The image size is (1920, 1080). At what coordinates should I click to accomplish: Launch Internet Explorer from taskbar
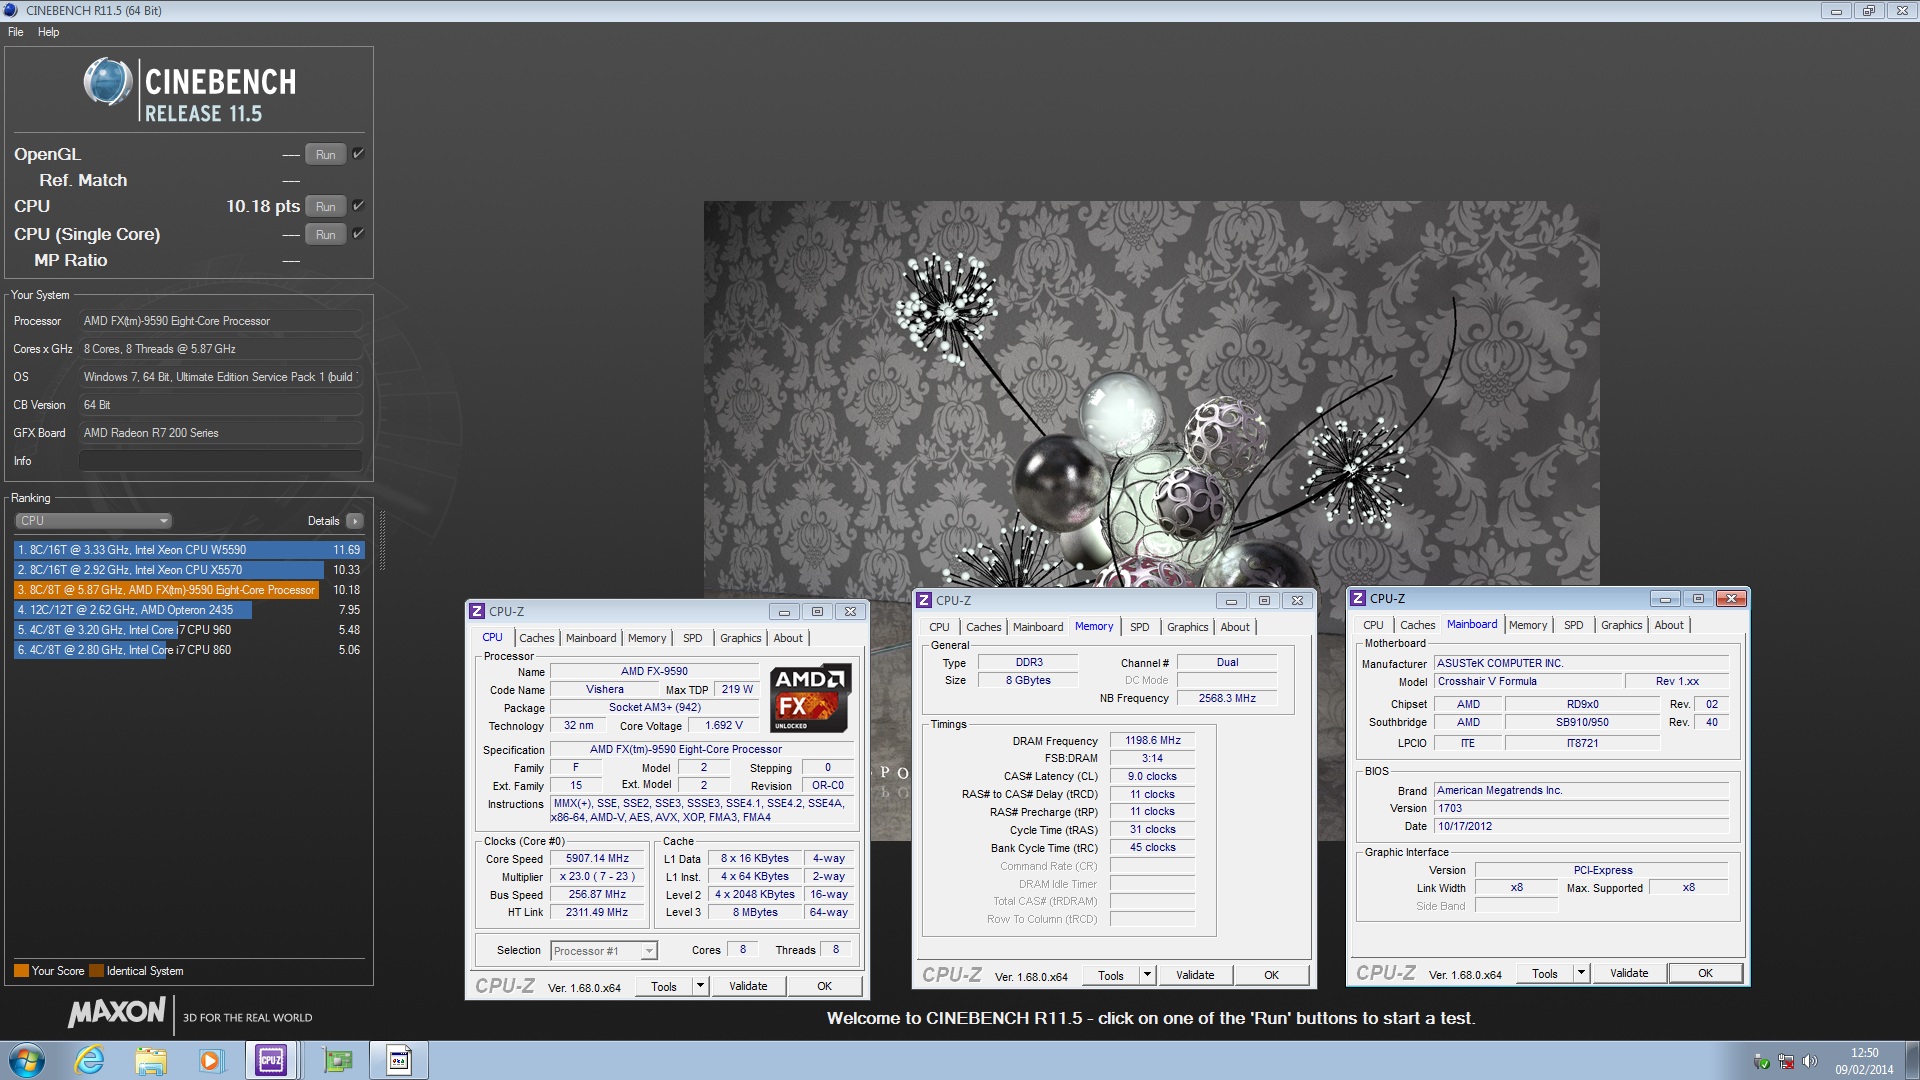click(x=90, y=1060)
